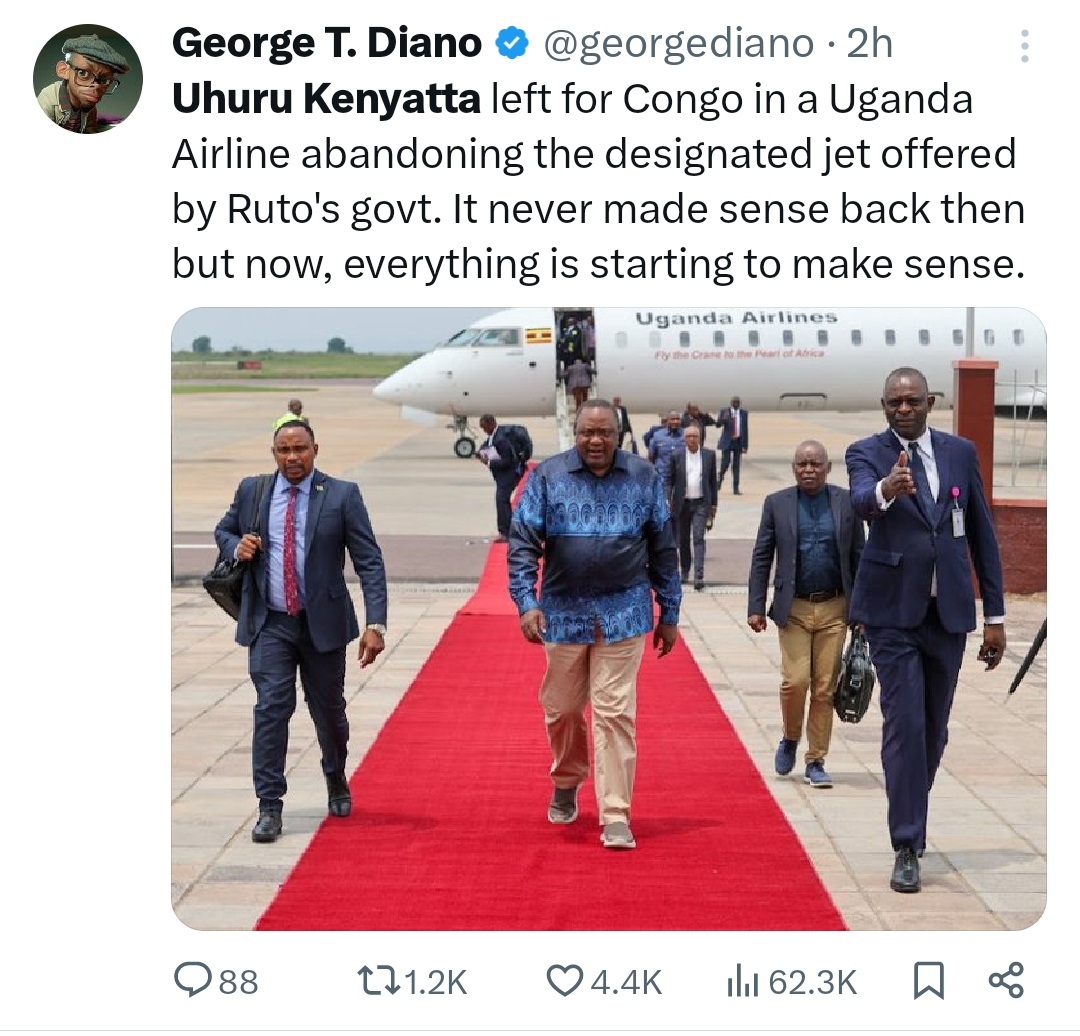Screen dimensions: 1080x1036
Task: Click the blue verified badge
Action: [x=512, y=44]
